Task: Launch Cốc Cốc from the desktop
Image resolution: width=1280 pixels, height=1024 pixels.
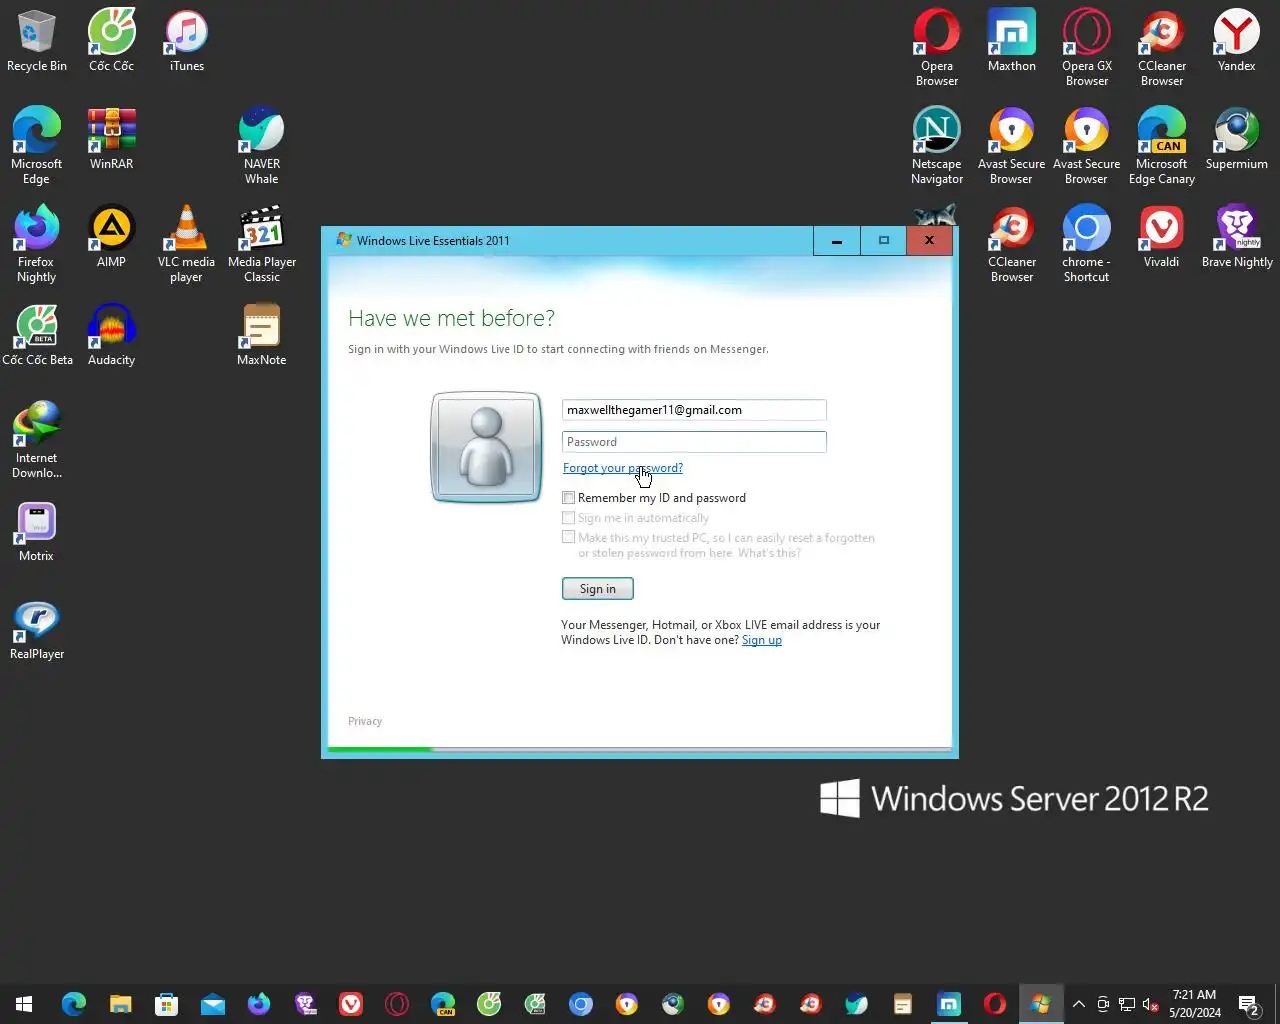Action: pos(111,41)
